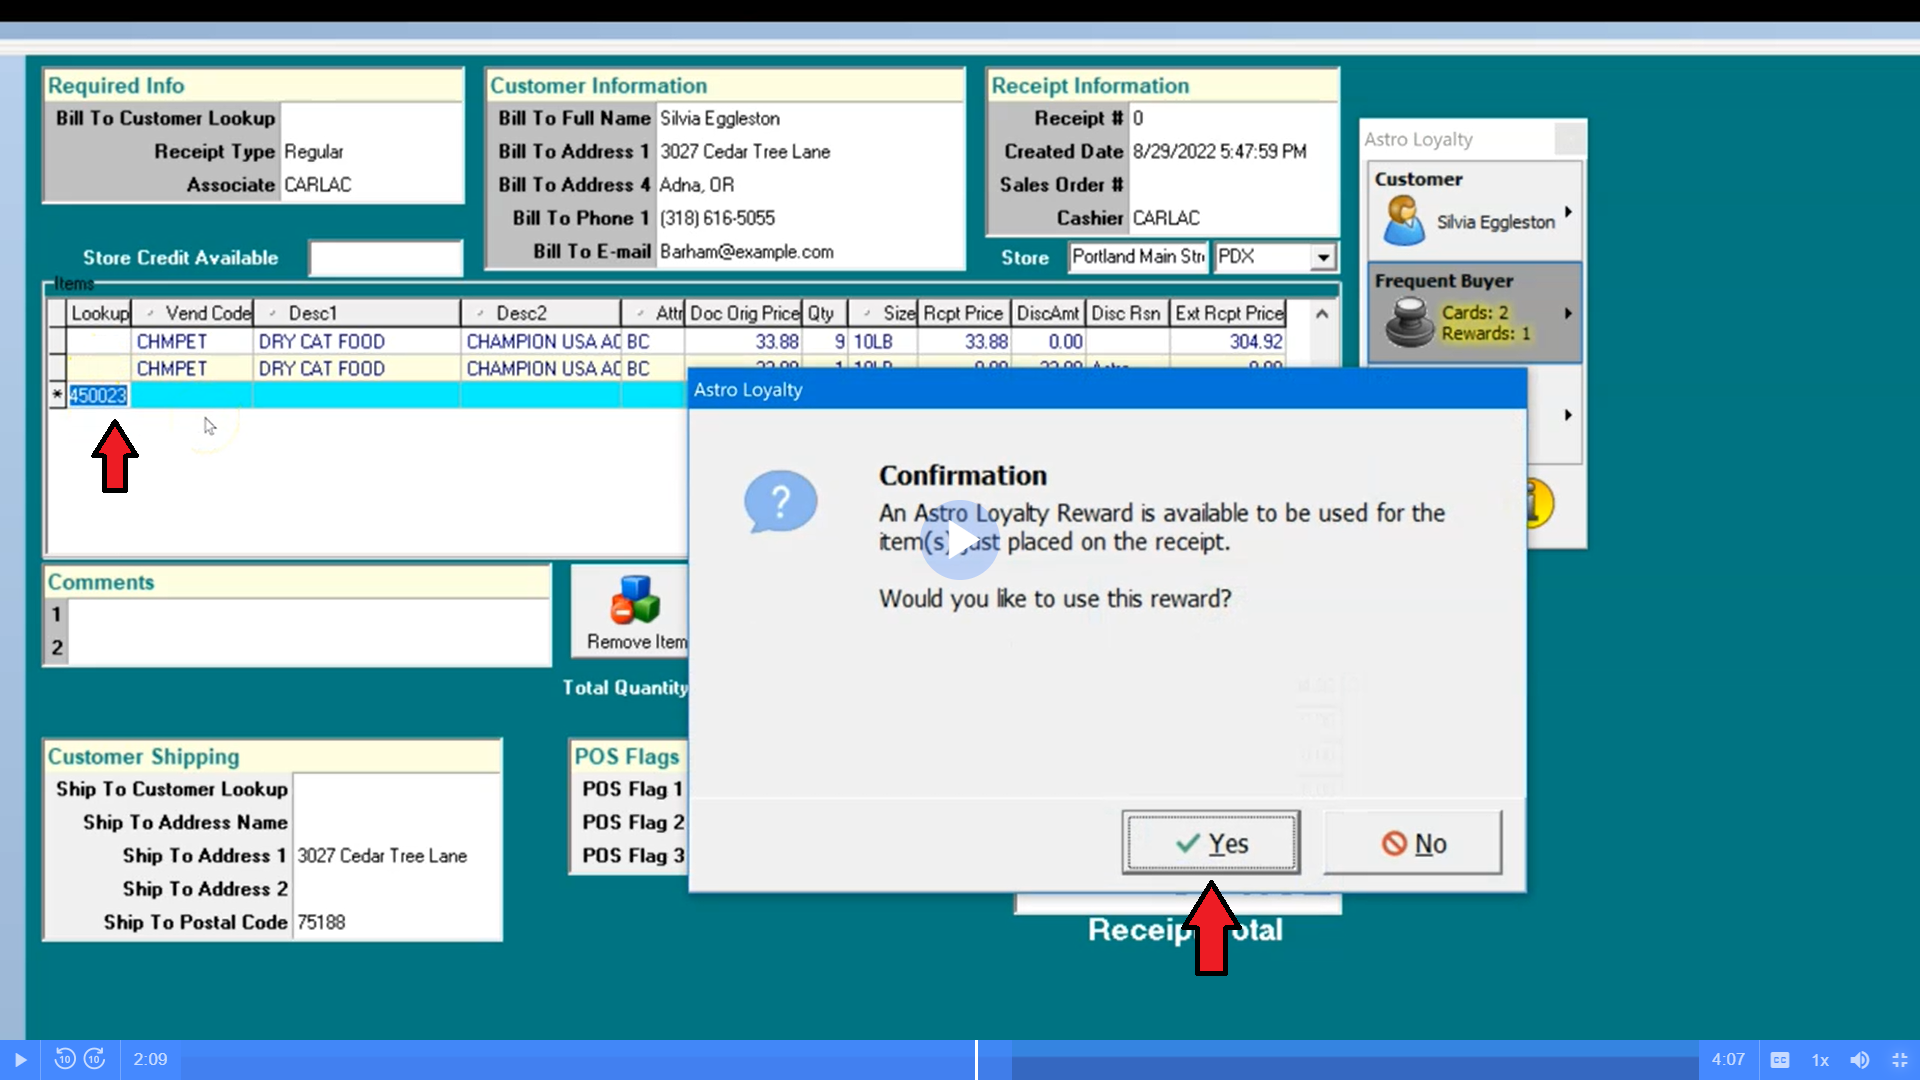Mute the video volume
This screenshot has height=1080, width=1920.
coord(1859,1059)
